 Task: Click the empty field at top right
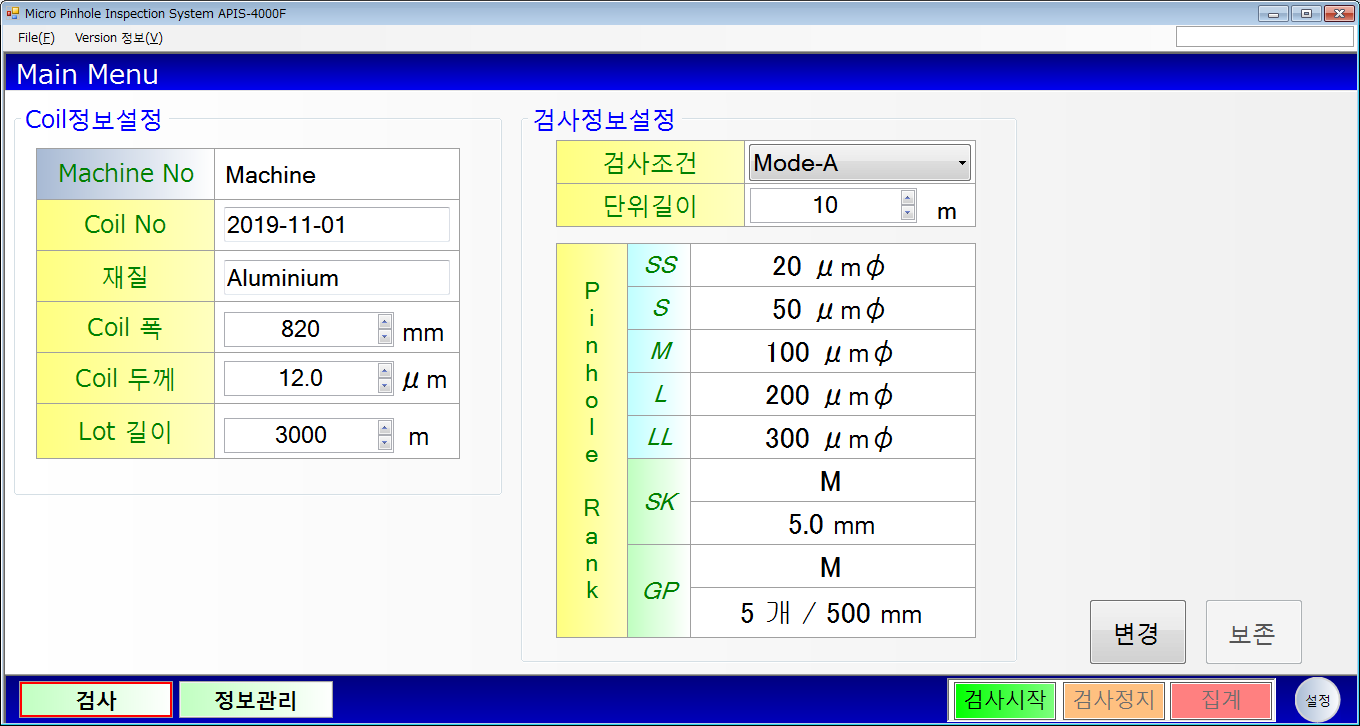[x=1264, y=37]
